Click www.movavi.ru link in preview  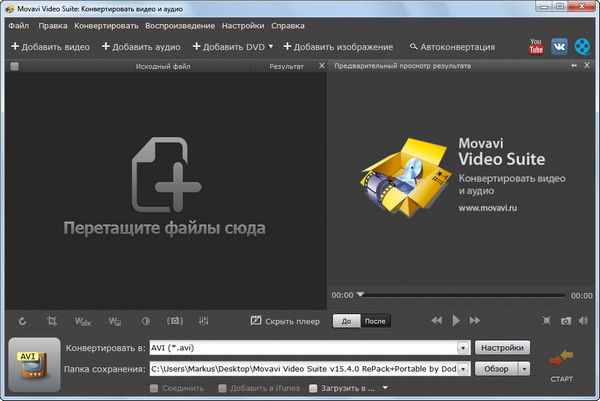point(488,208)
